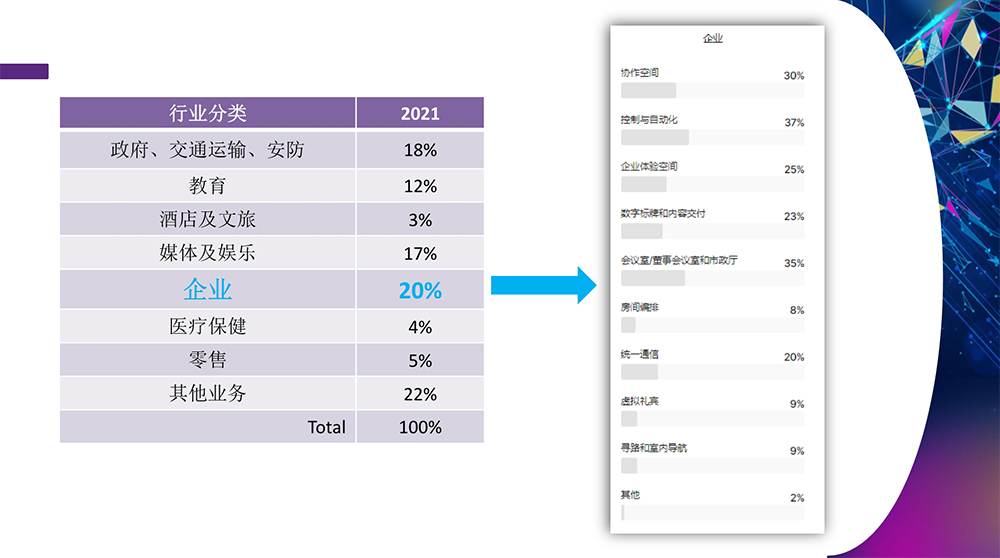This screenshot has width=1000, height=558.
Task: Click the 协作空间 progress bar
Action: pyautogui.click(x=712, y=90)
